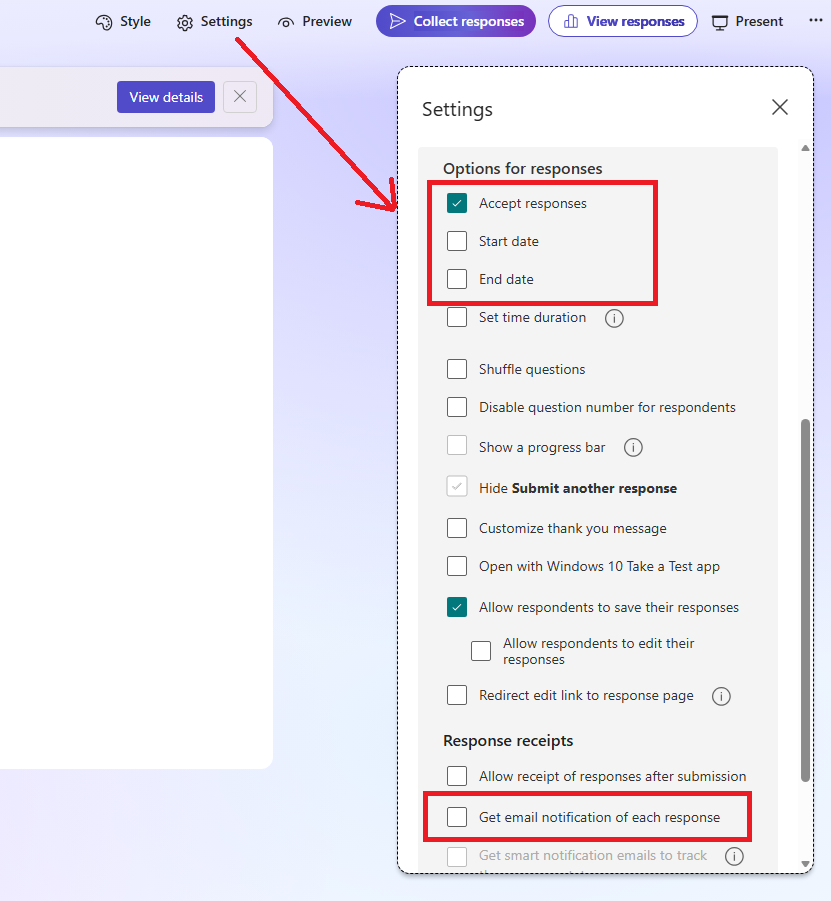Enable Set time duration checkbox
The height and width of the screenshot is (901, 831).
tap(457, 317)
